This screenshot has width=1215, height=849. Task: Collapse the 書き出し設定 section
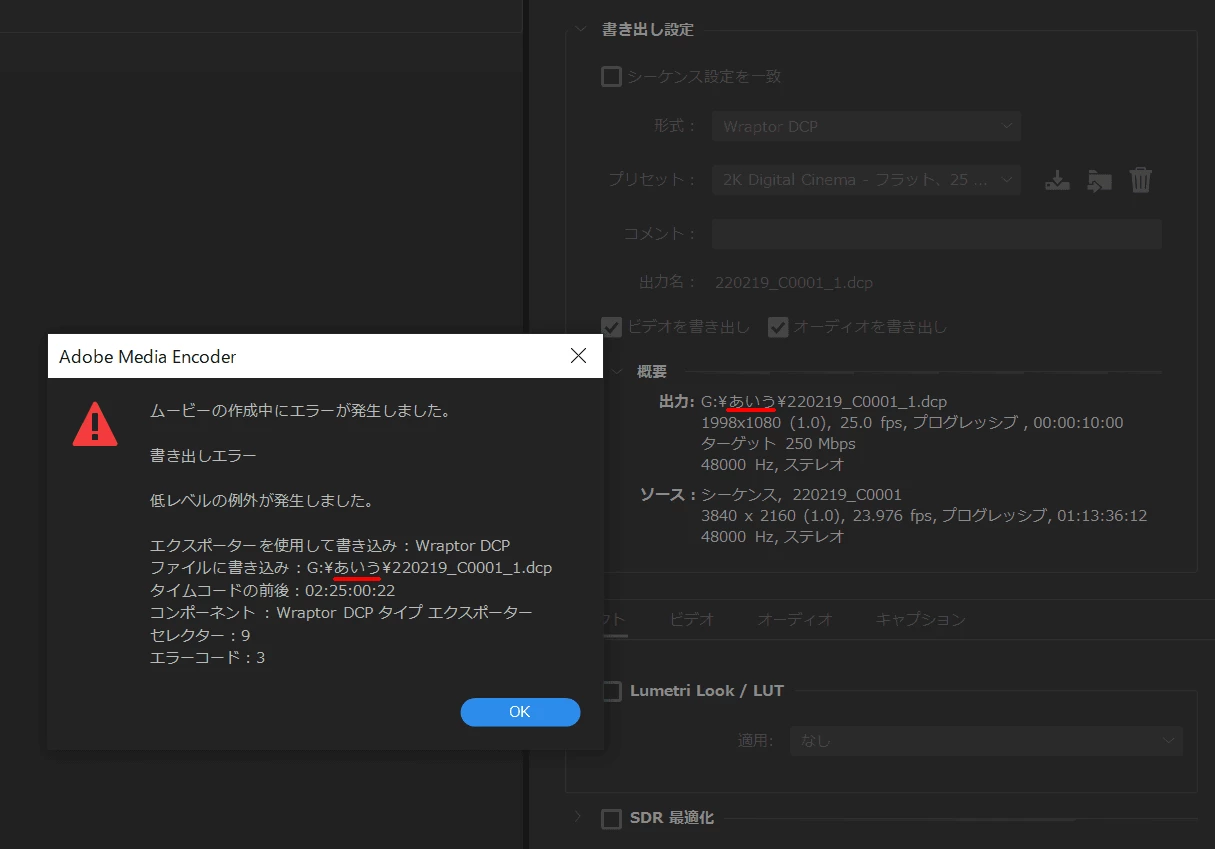(581, 29)
